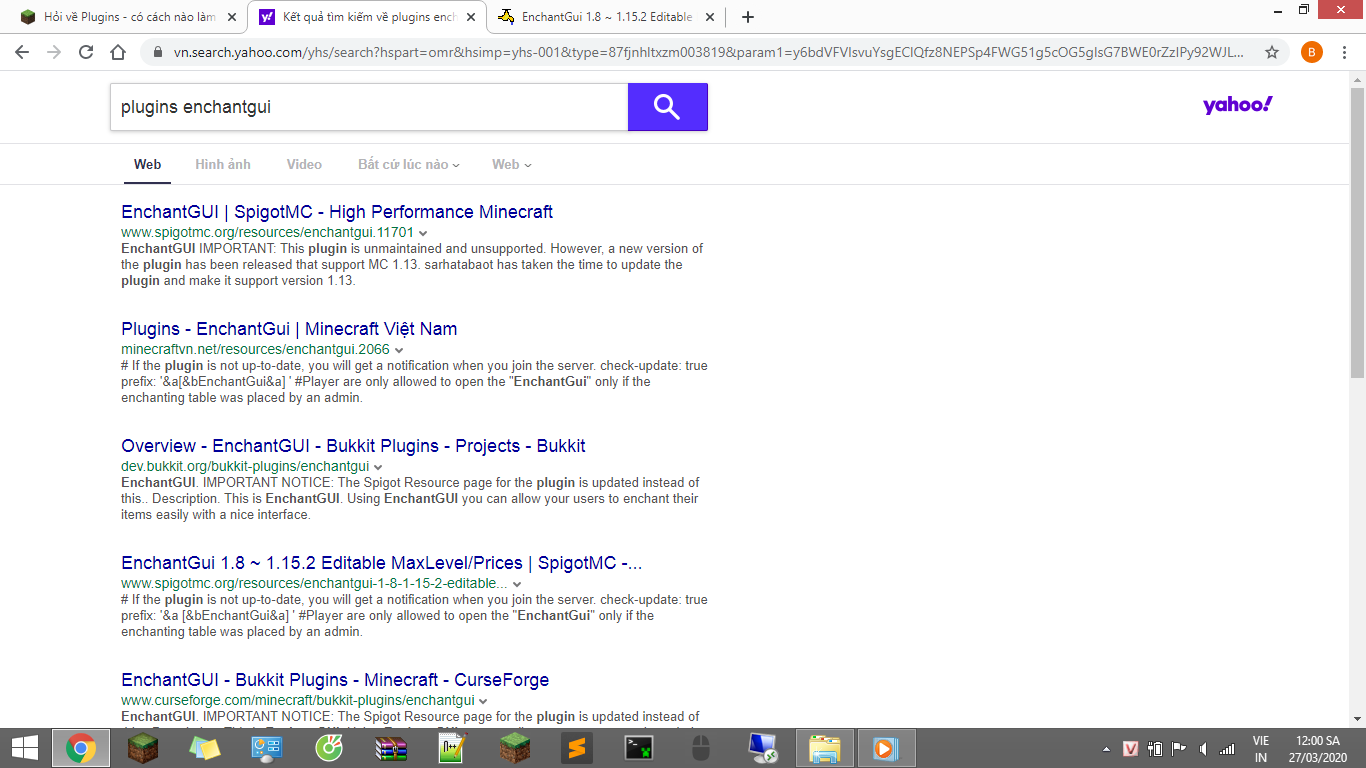
Task: Switch to the Video results tab
Action: click(304, 164)
